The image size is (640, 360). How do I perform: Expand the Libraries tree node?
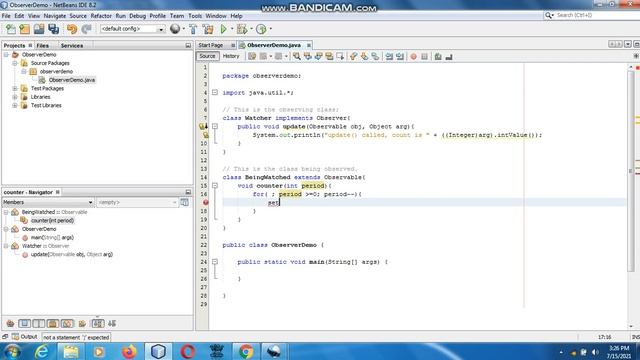[x=15, y=97]
